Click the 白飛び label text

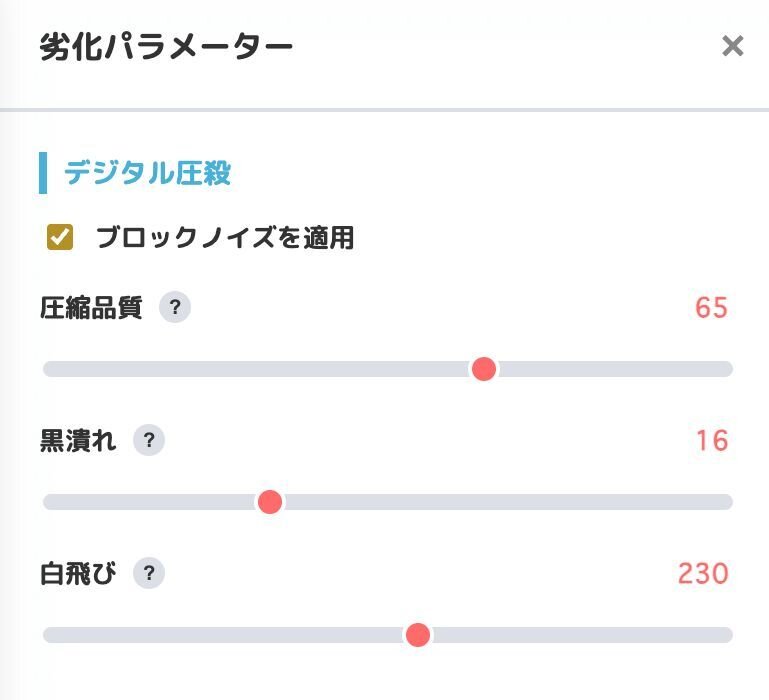pyautogui.click(x=78, y=573)
